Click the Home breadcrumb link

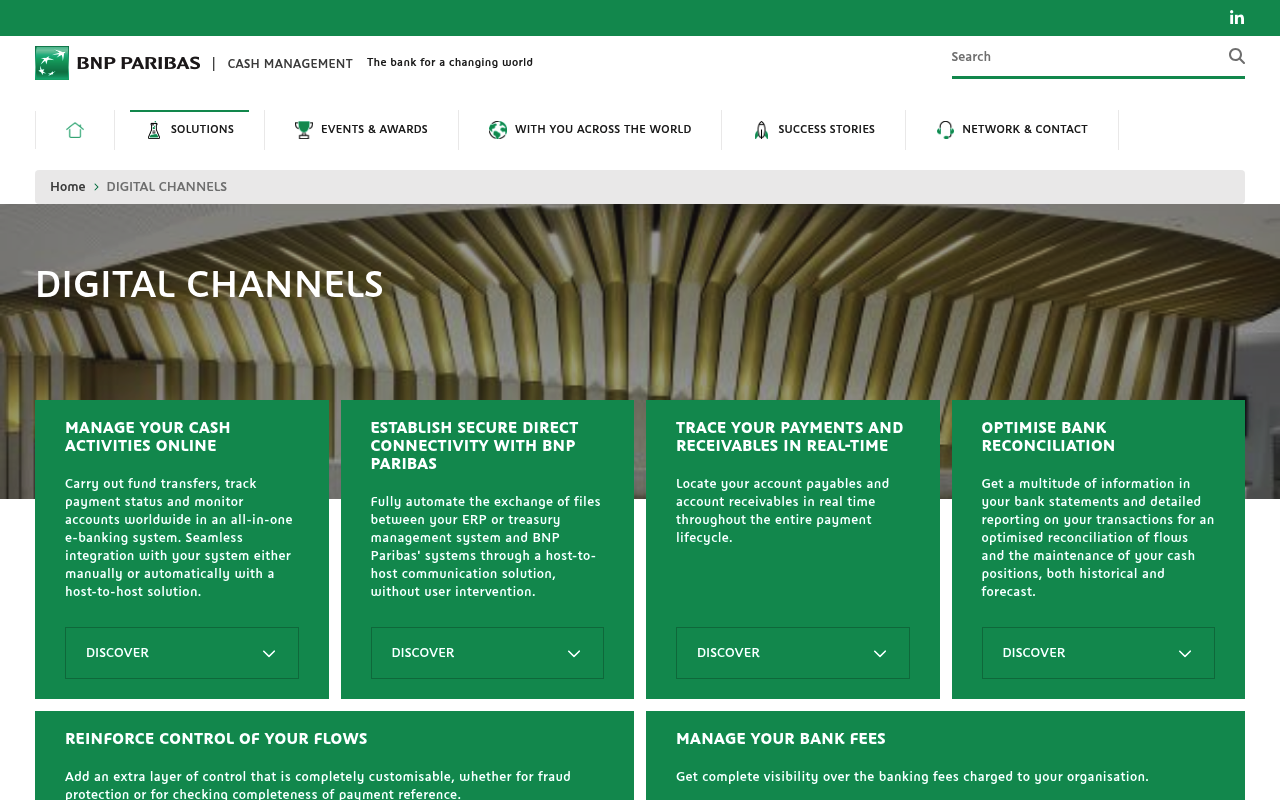(68, 187)
